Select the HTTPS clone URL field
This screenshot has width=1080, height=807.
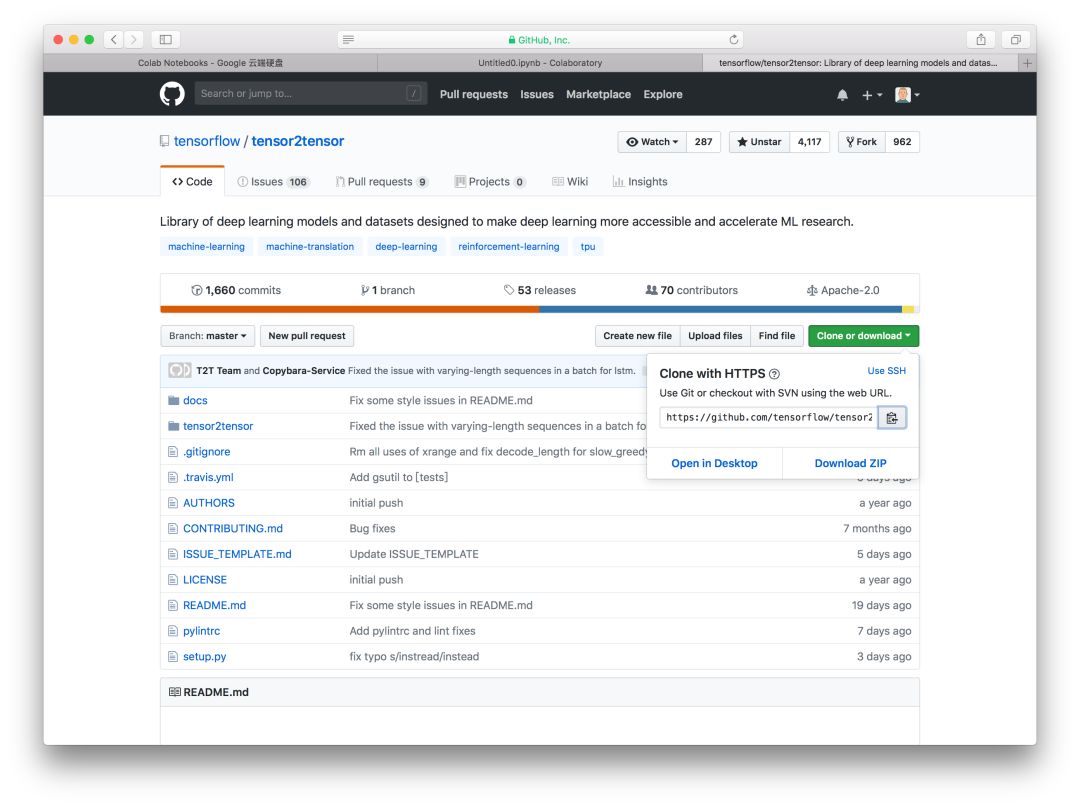769,418
